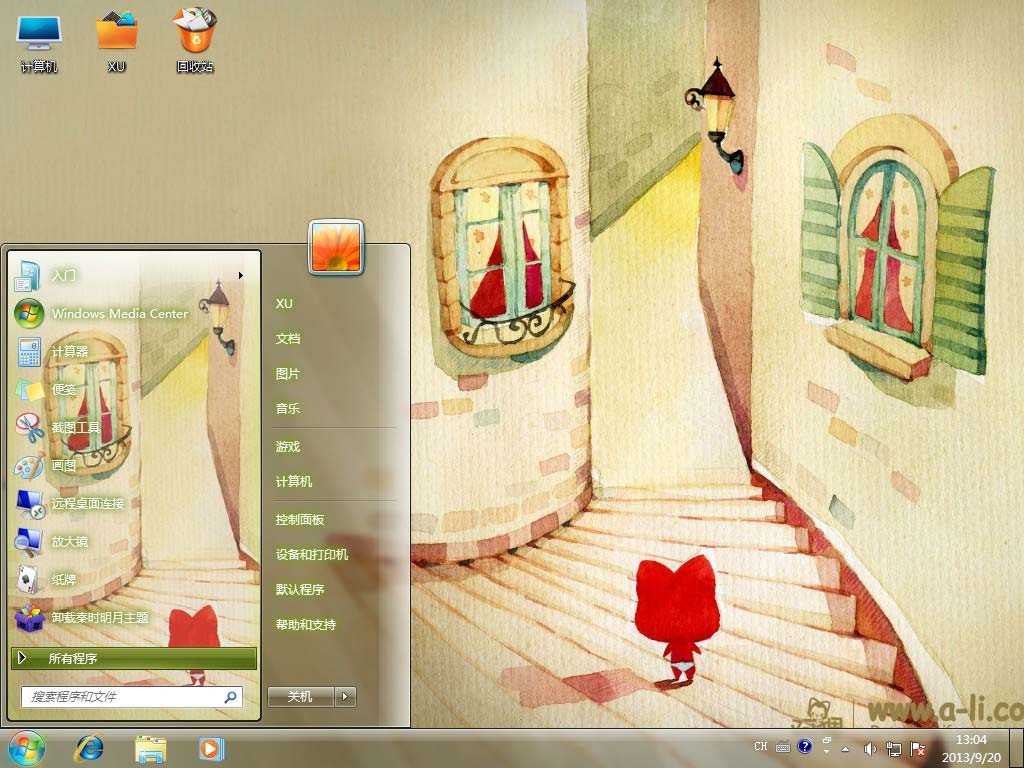Screen dimensions: 1024x768
Task: Open the Recycle Bin (回收站) desktop icon
Action: (195, 40)
